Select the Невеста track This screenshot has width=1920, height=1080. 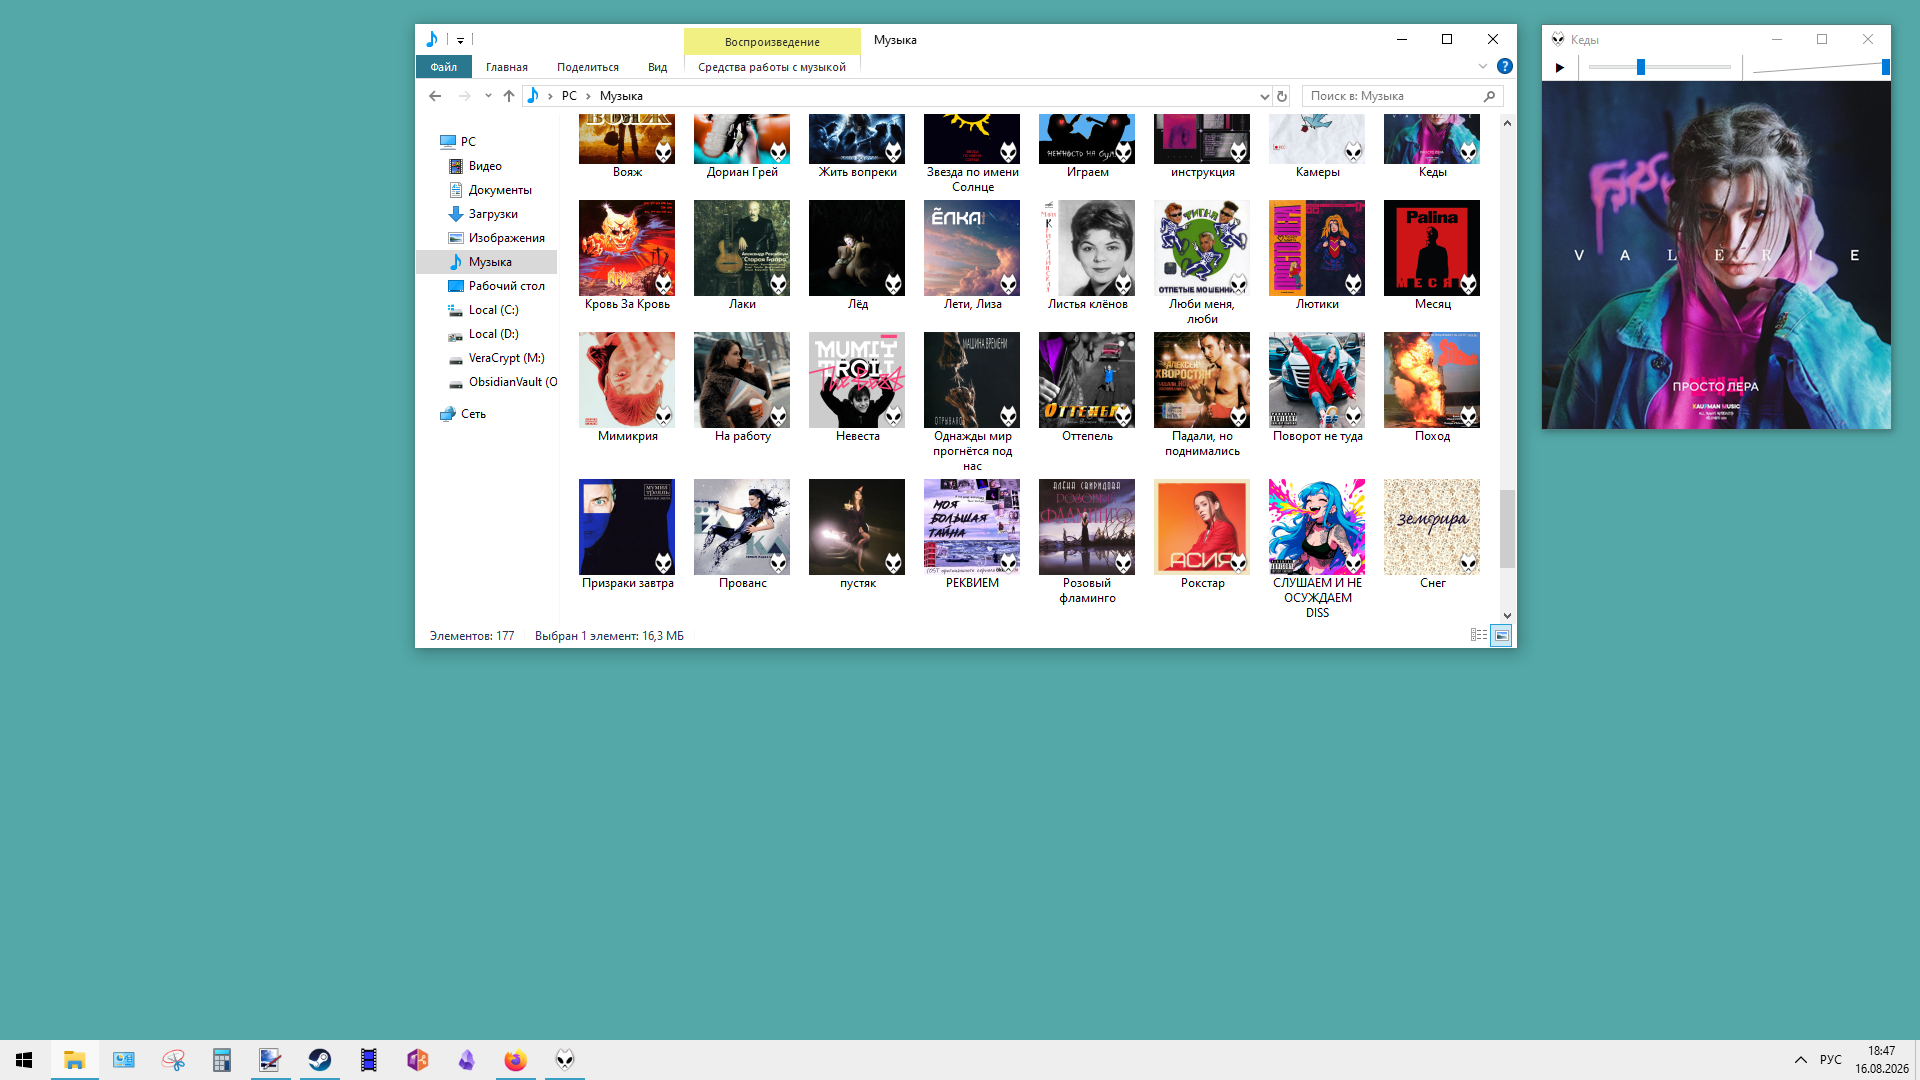(857, 388)
